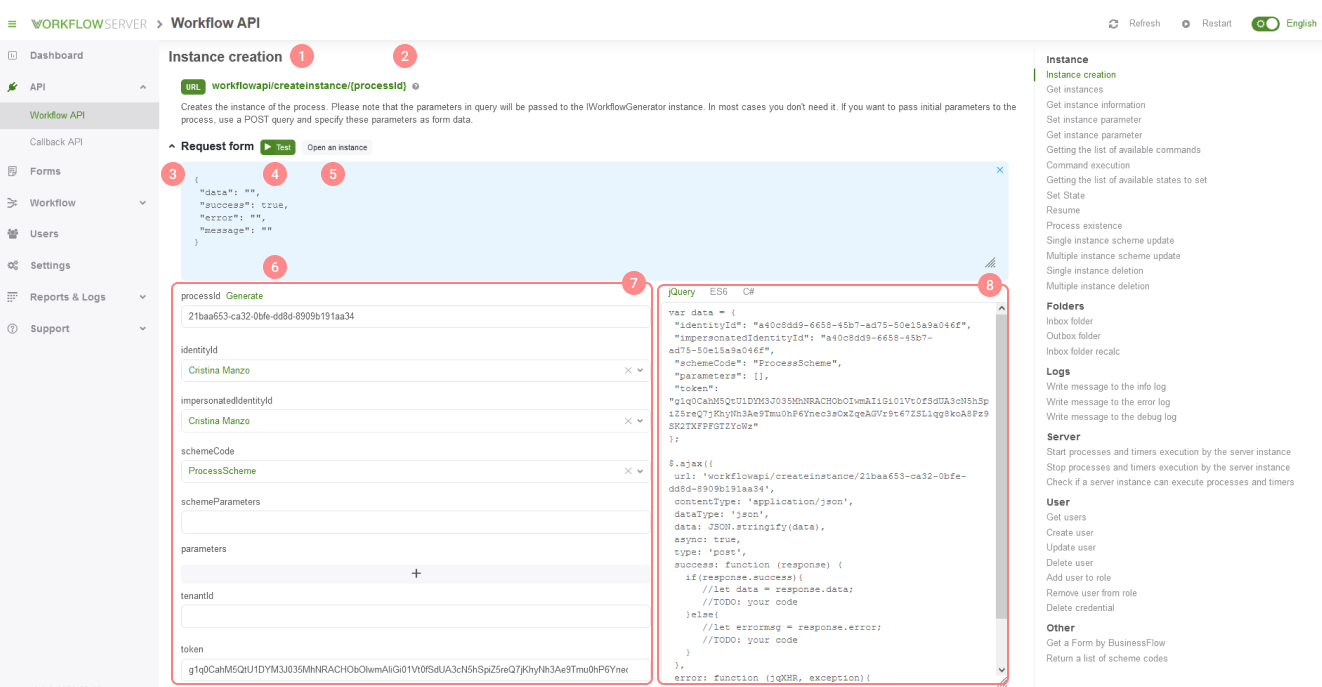
Task: Expand the Support sidebar section
Action: point(143,329)
